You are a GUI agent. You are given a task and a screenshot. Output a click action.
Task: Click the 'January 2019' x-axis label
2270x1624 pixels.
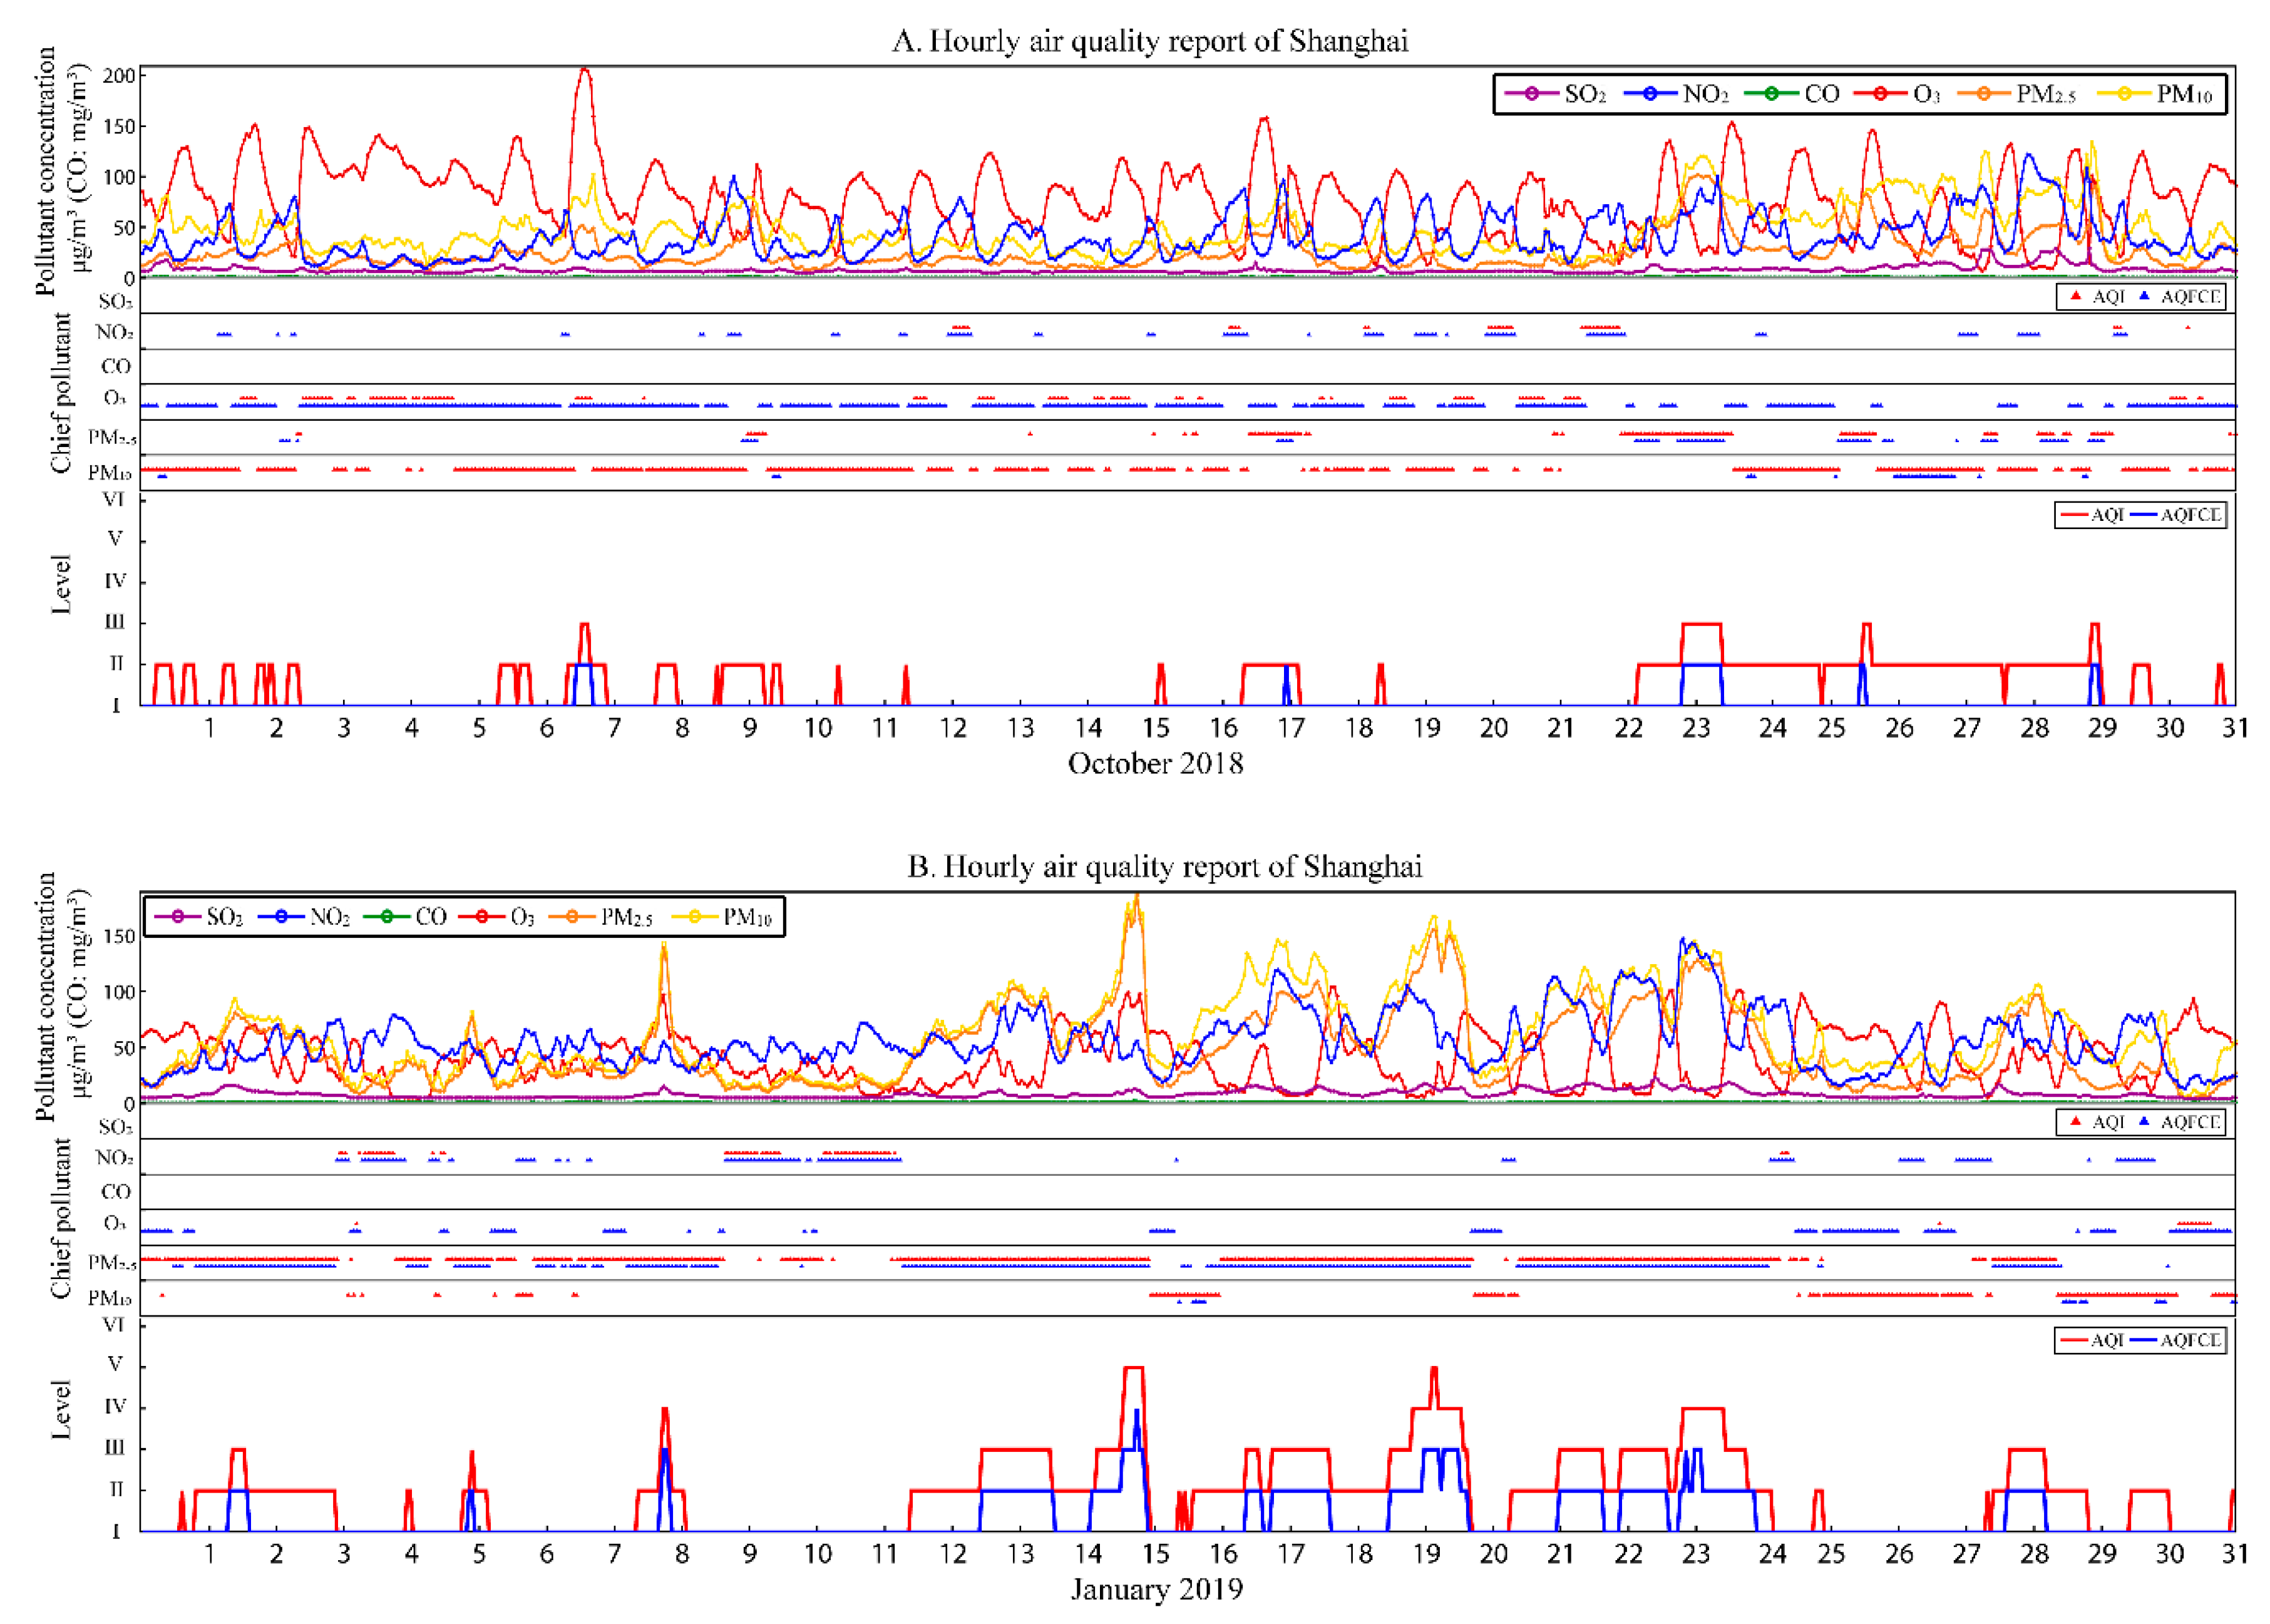(1157, 1589)
